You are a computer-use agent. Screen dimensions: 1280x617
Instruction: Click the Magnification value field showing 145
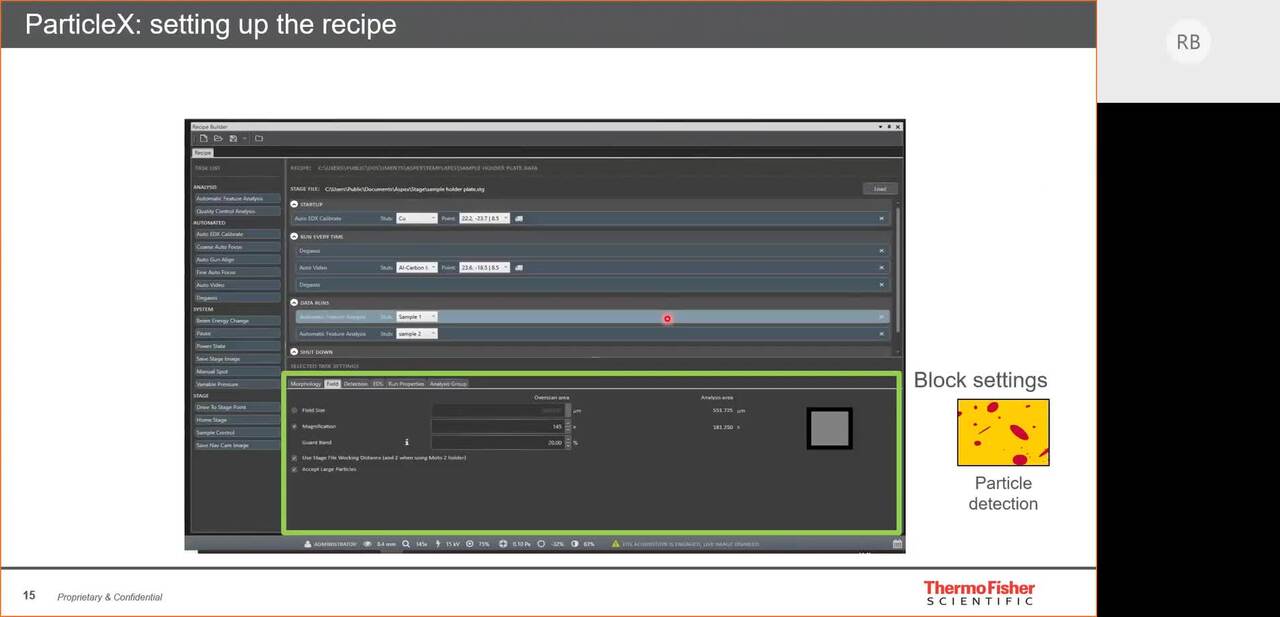click(498, 426)
